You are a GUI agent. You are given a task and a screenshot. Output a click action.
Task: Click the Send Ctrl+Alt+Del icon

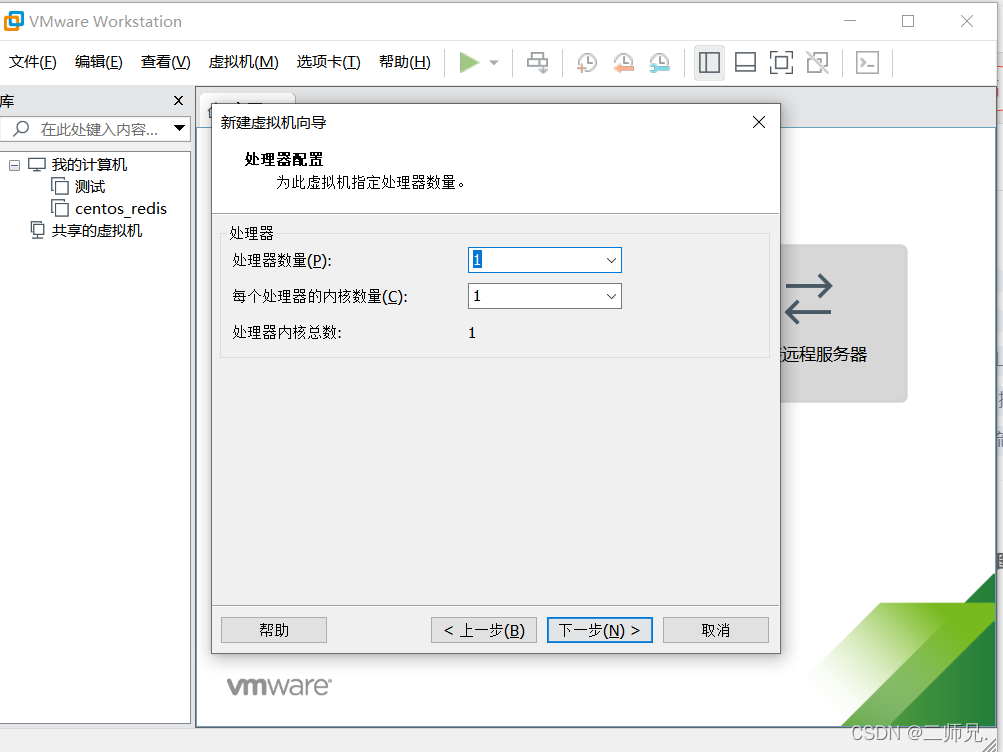click(537, 62)
